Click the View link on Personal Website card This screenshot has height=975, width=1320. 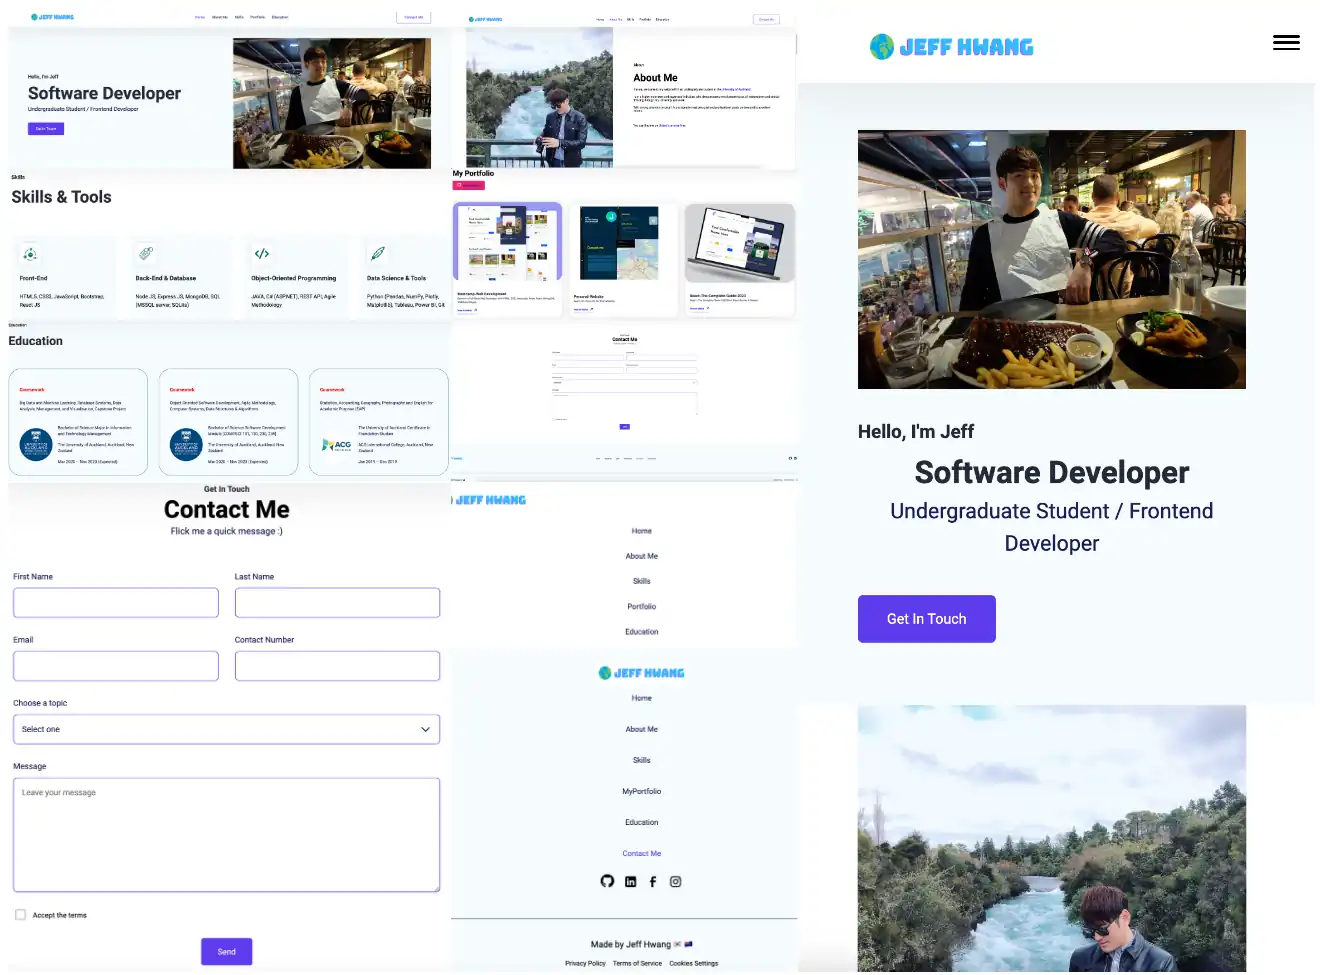point(583,309)
